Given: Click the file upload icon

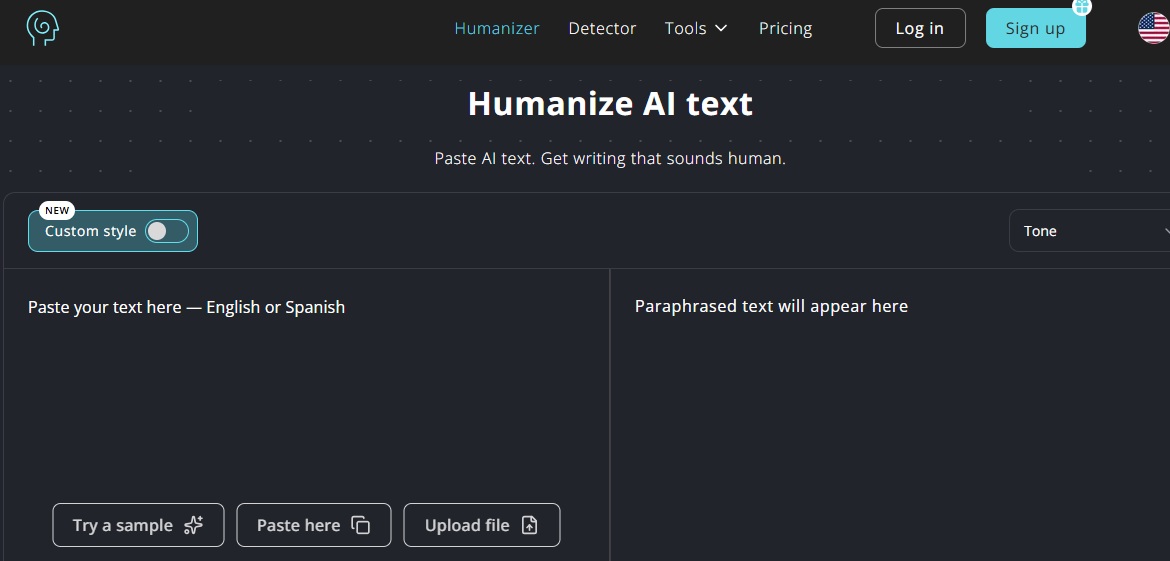Looking at the screenshot, I should (529, 525).
